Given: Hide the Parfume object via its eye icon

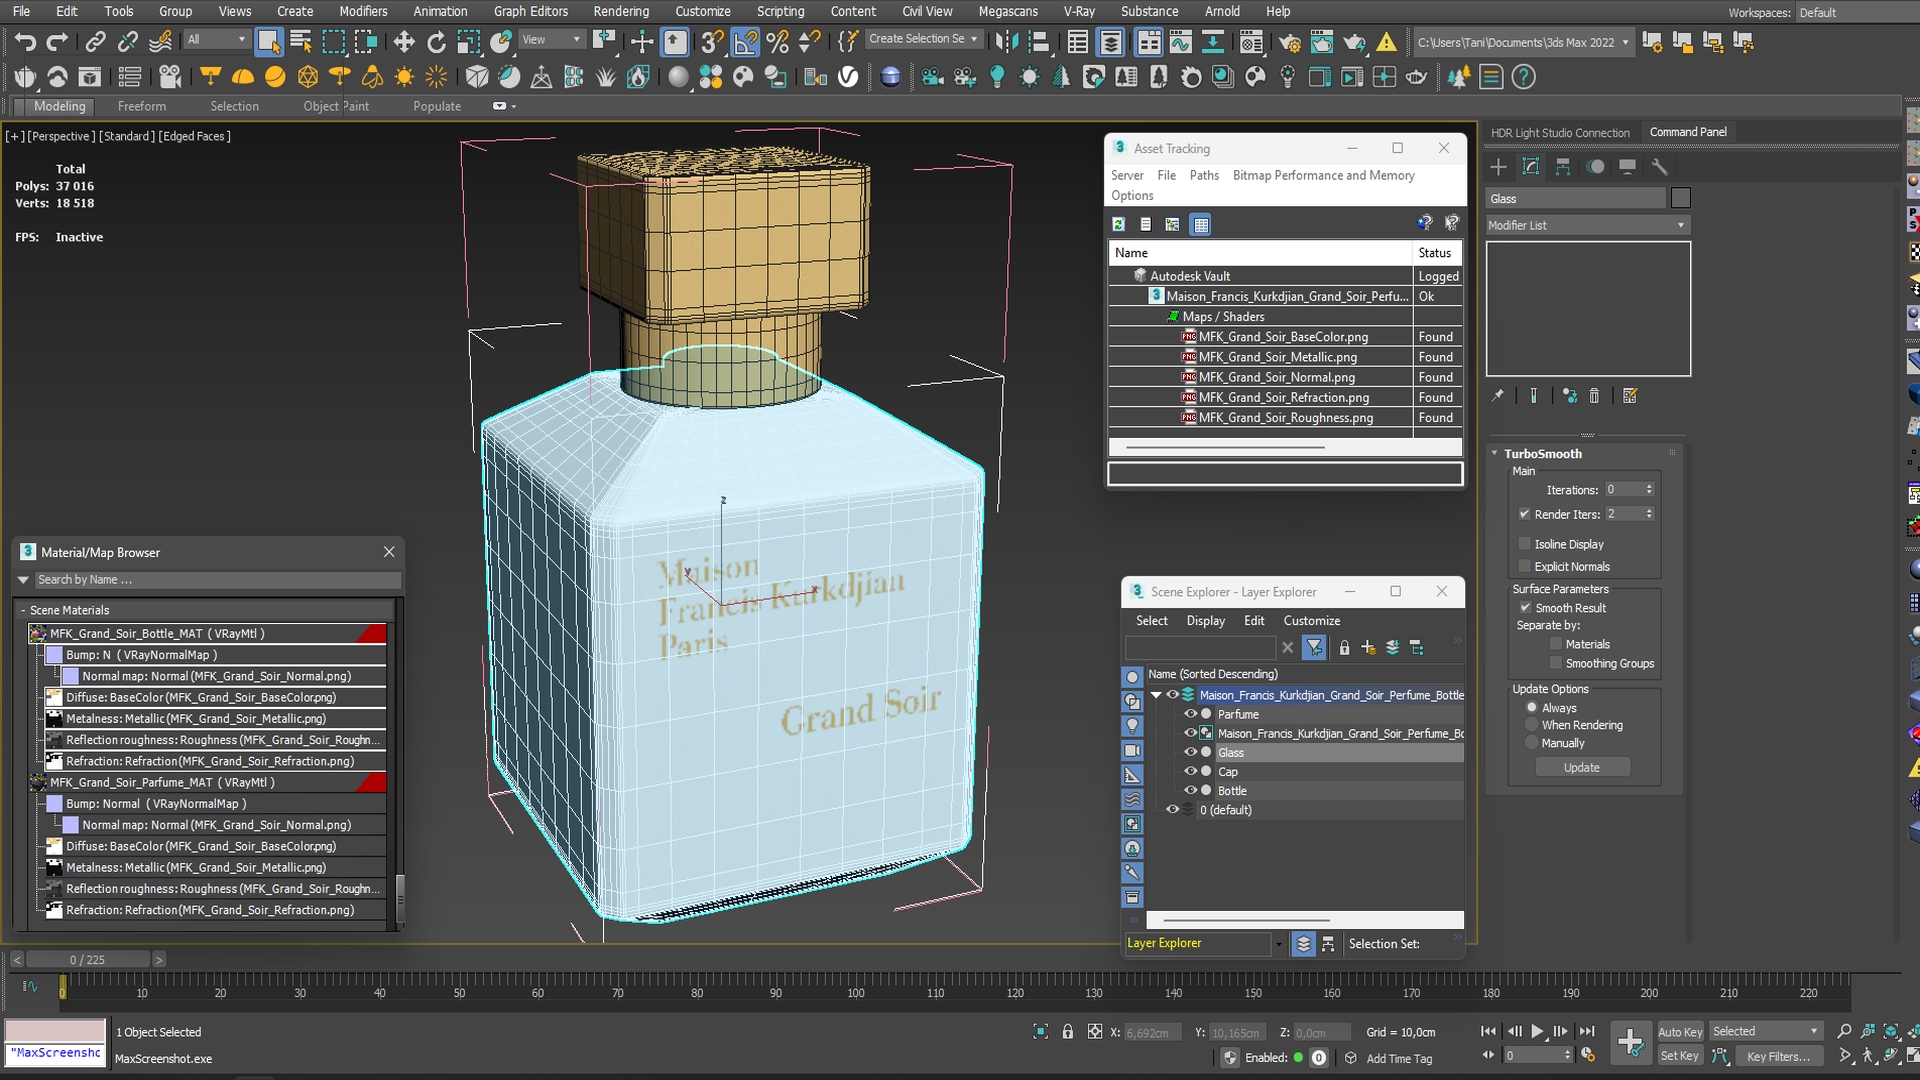Looking at the screenshot, I should point(1190,714).
